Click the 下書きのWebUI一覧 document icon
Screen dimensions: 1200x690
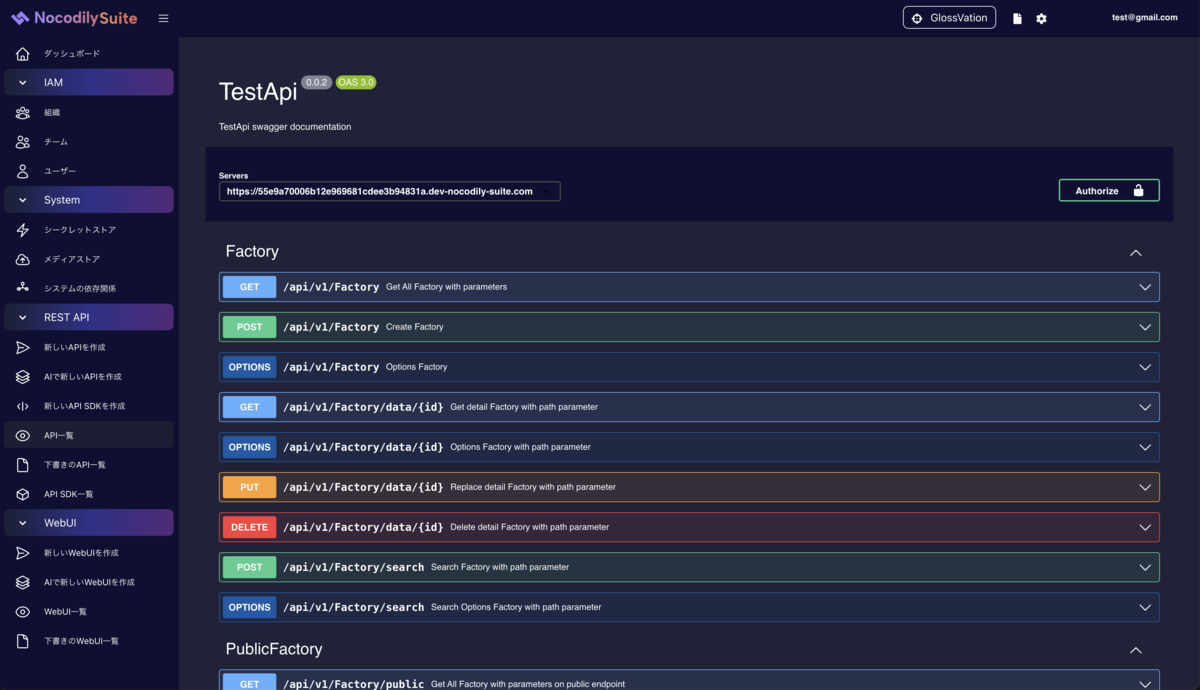point(23,641)
